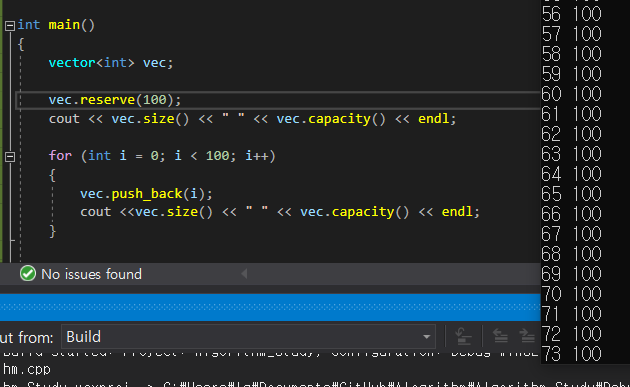
Task: Click the green No issues found check icon
Action: coord(28,274)
